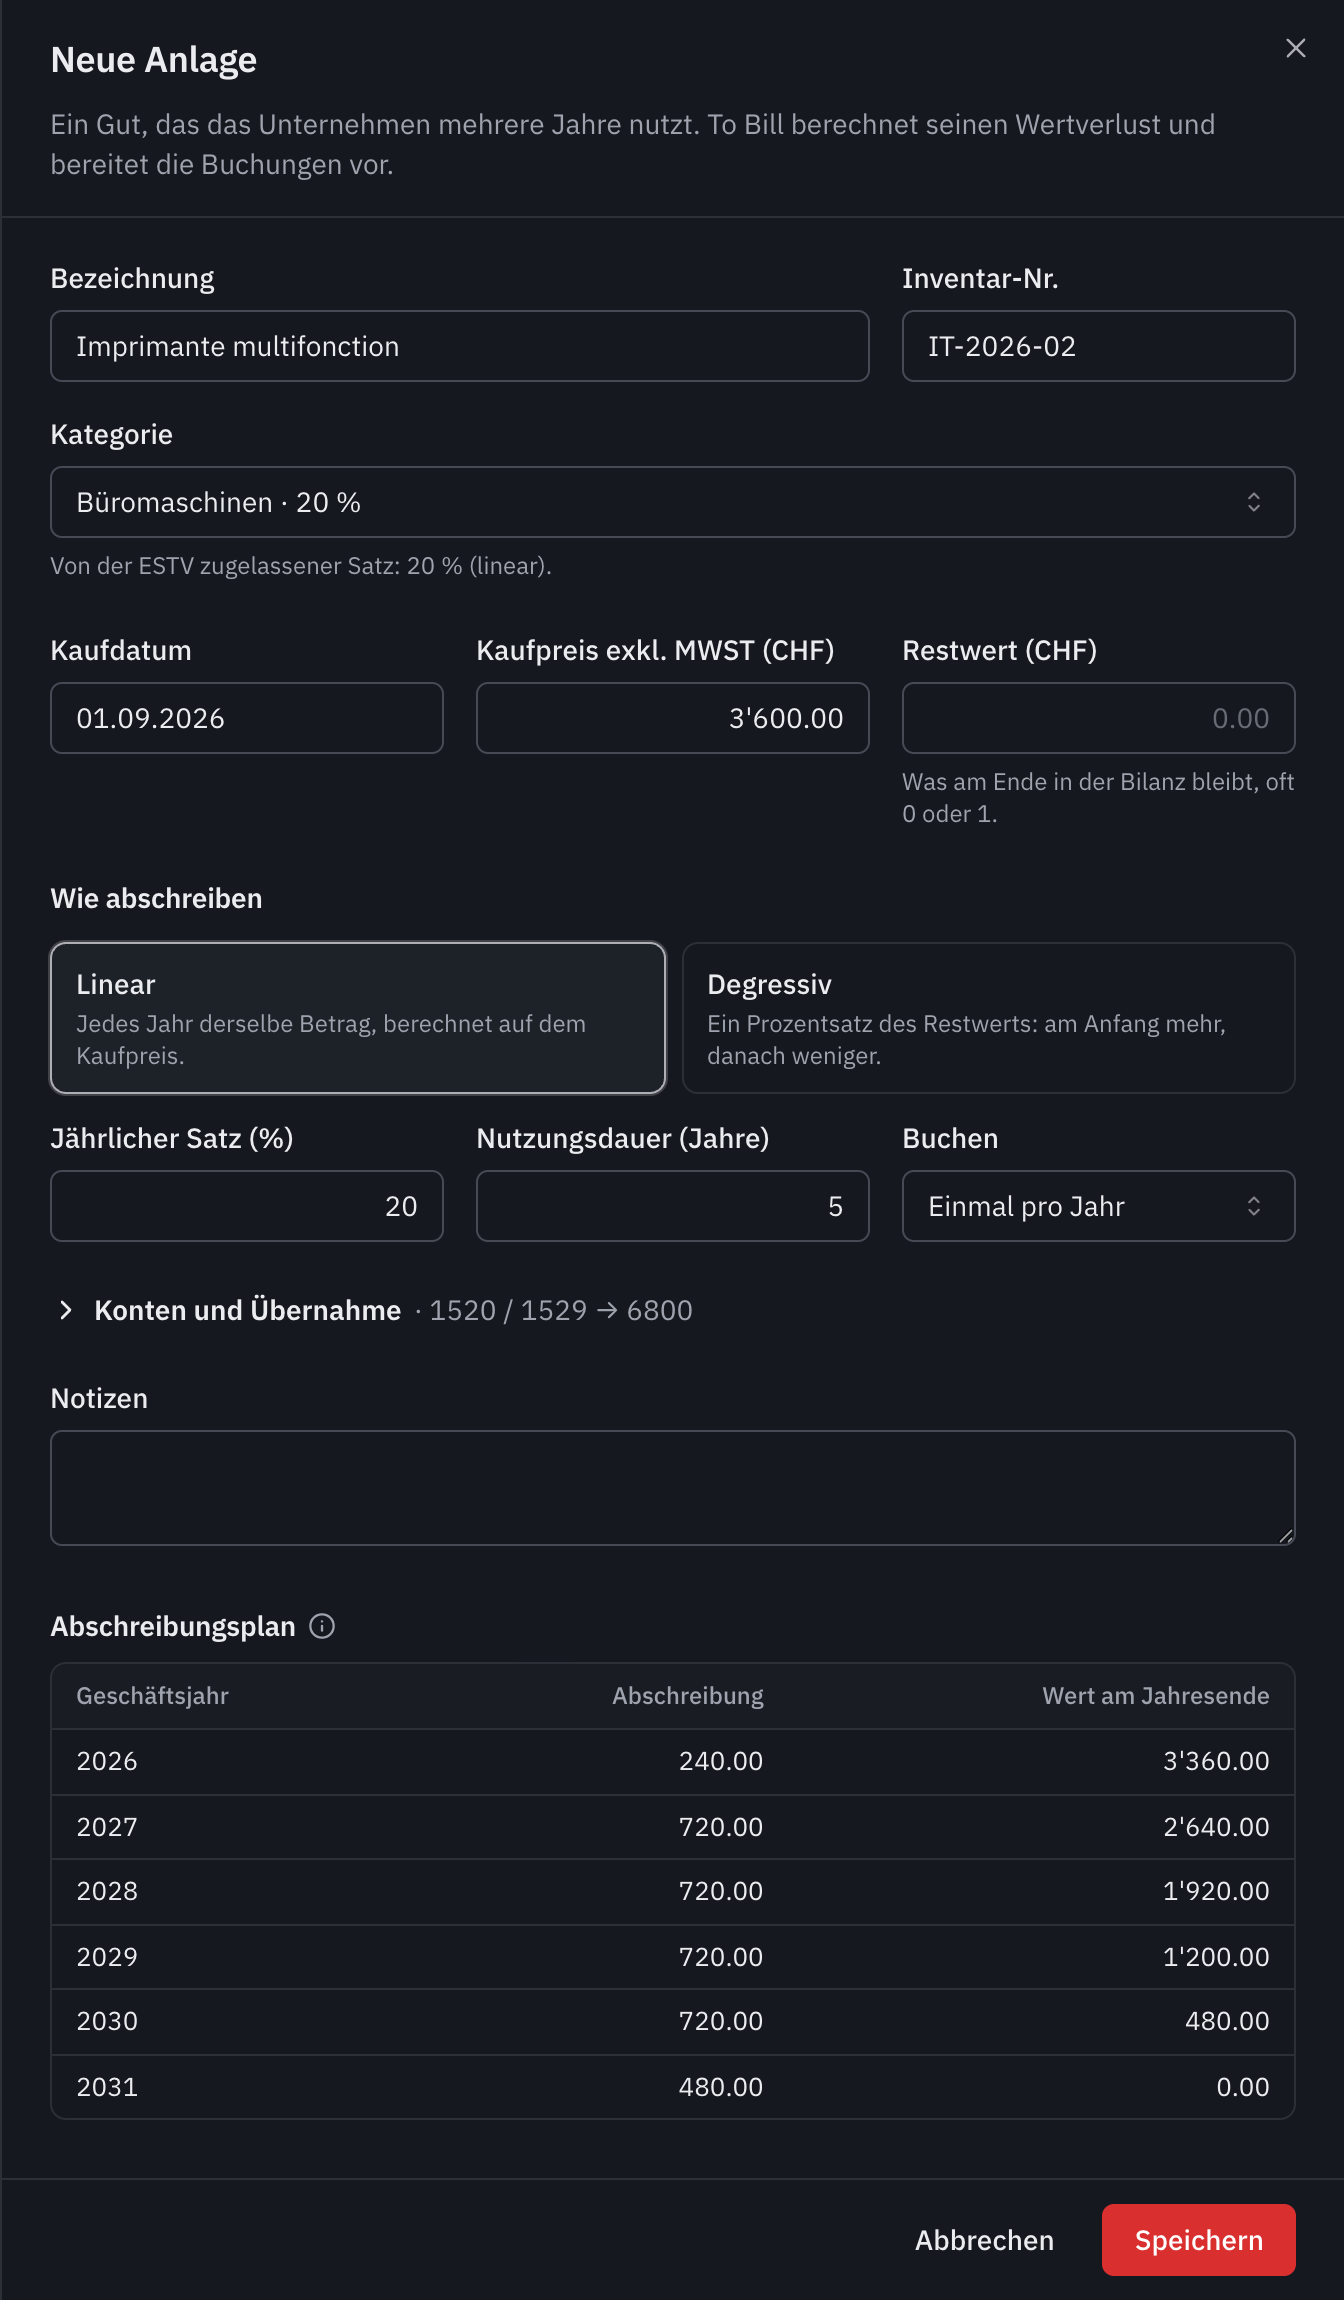The width and height of the screenshot is (1344, 2300).
Task: Click the 1'200.00 year-end value
Action: pyautogui.click(x=1216, y=1957)
